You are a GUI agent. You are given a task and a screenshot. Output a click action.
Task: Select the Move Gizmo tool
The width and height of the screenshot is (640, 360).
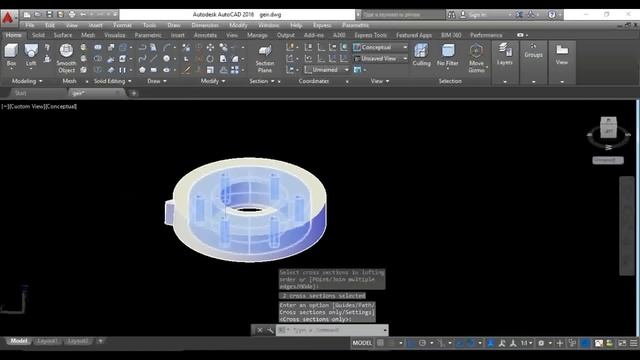(x=476, y=58)
